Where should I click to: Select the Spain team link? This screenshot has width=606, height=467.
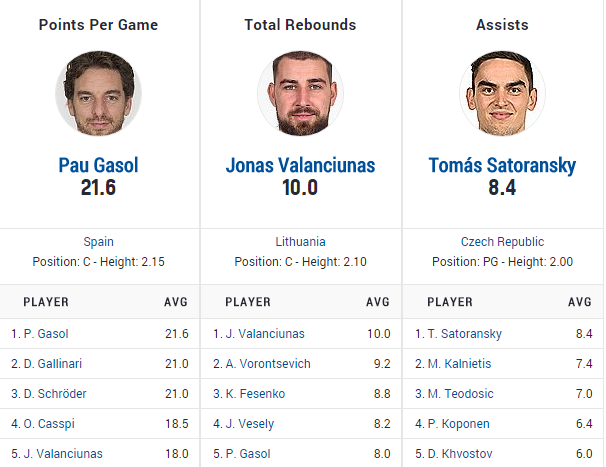[98, 241]
